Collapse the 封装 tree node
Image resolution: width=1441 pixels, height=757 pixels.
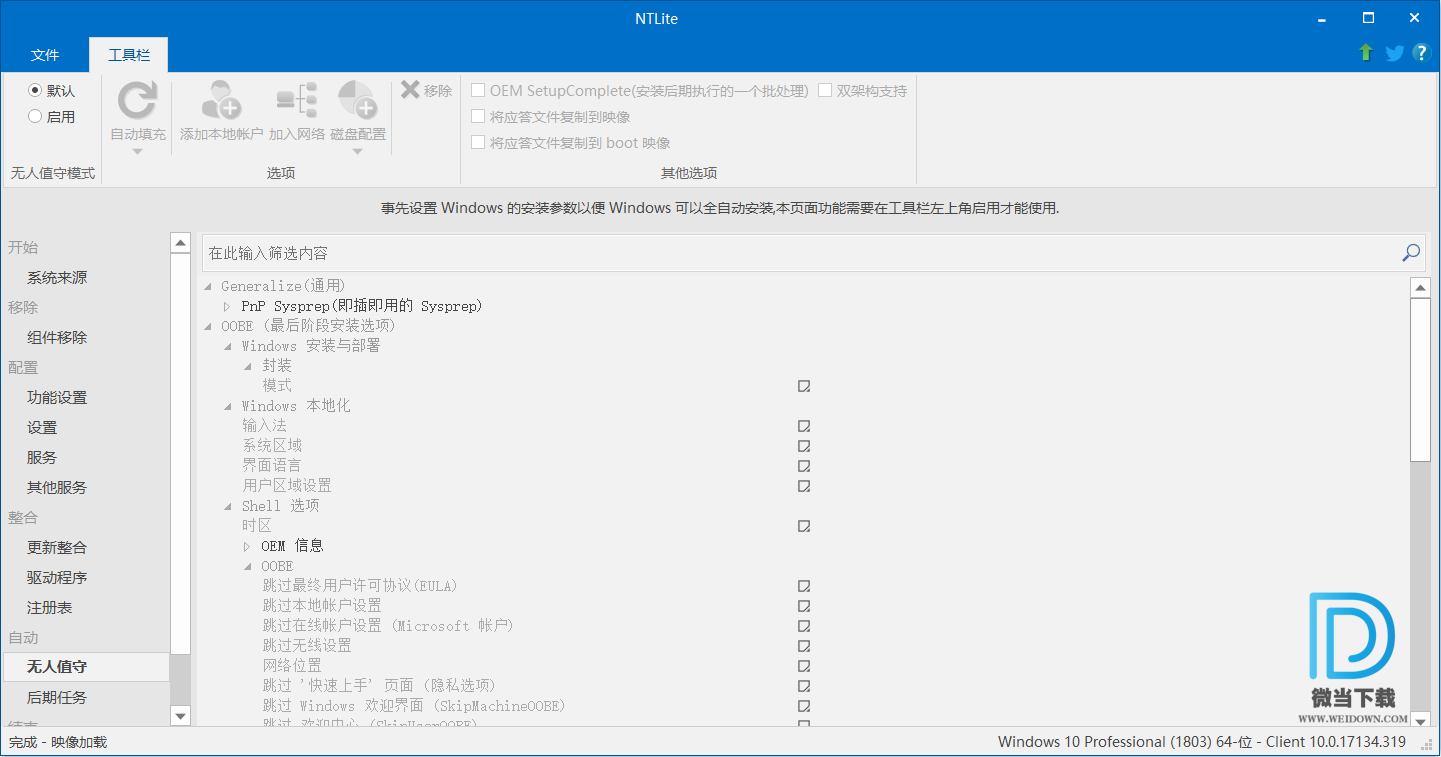(x=248, y=366)
